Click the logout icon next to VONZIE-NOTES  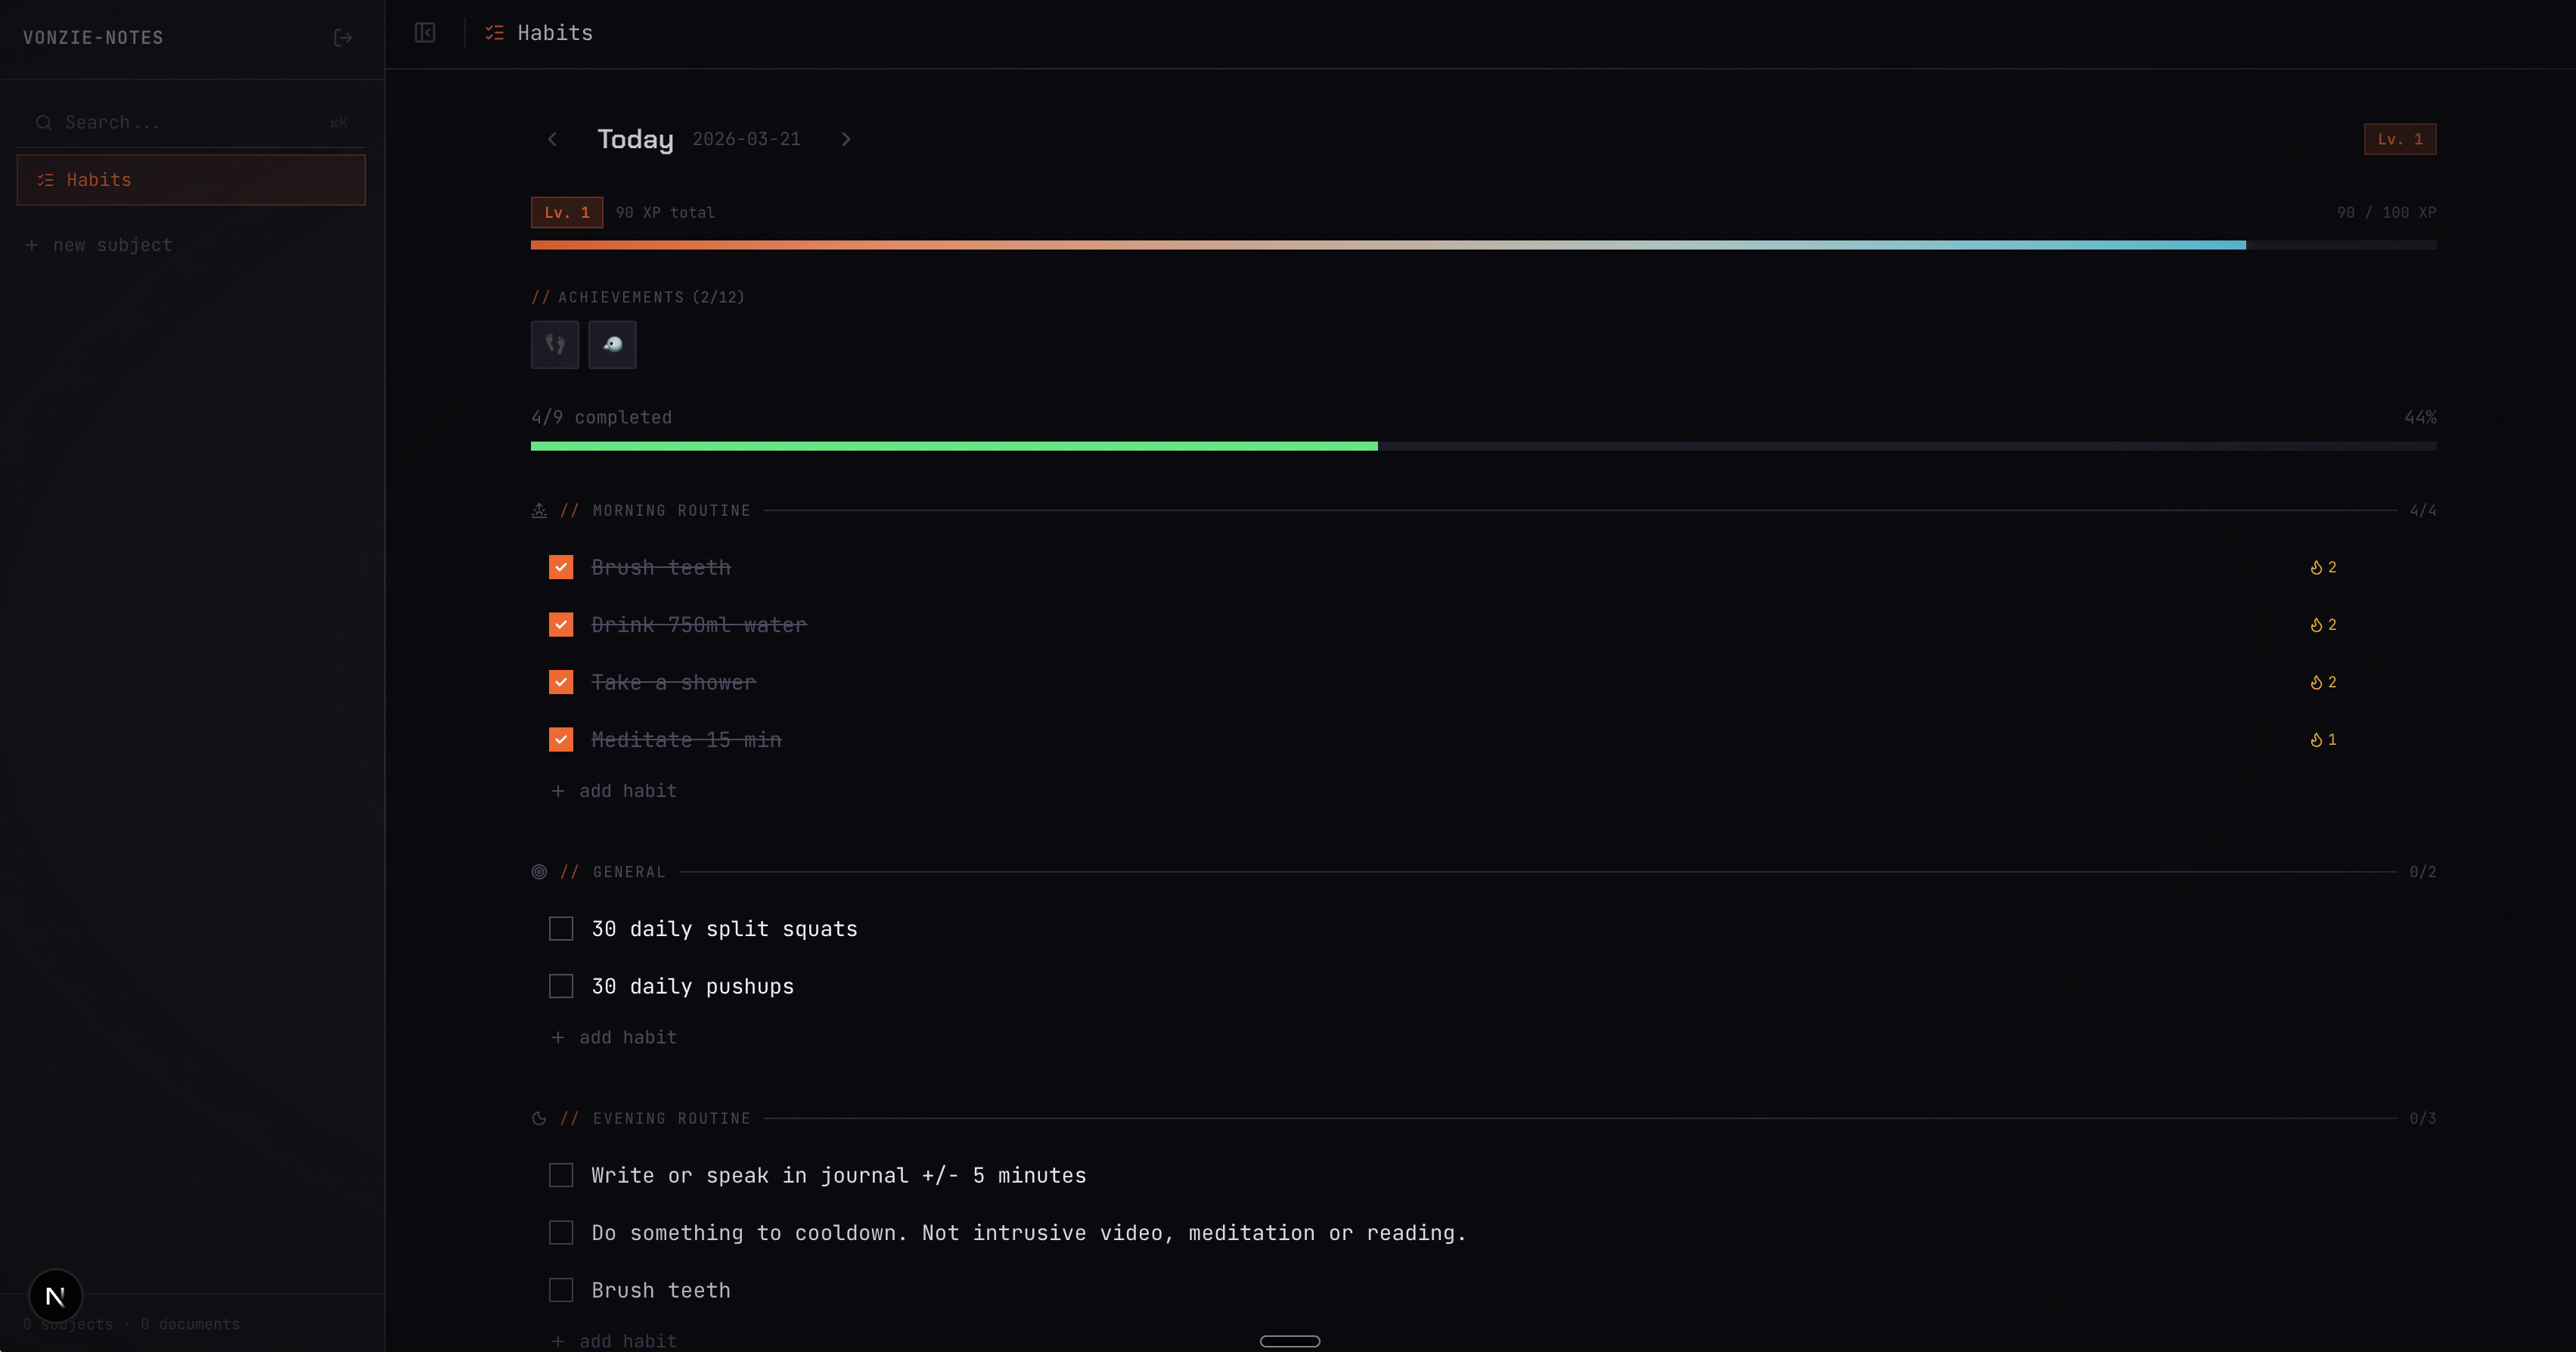pyautogui.click(x=343, y=37)
